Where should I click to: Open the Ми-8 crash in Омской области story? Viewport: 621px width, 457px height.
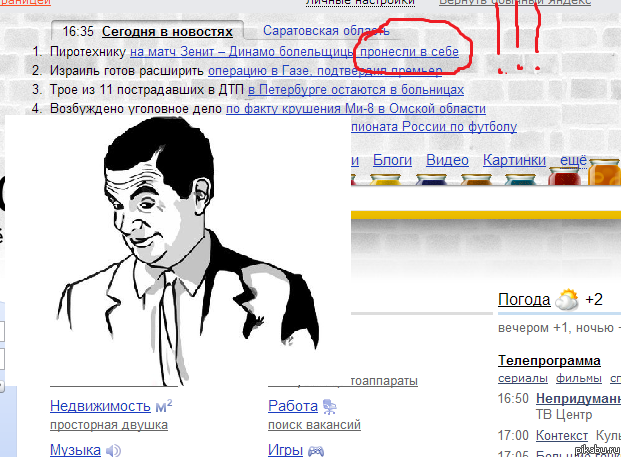pos(355,108)
